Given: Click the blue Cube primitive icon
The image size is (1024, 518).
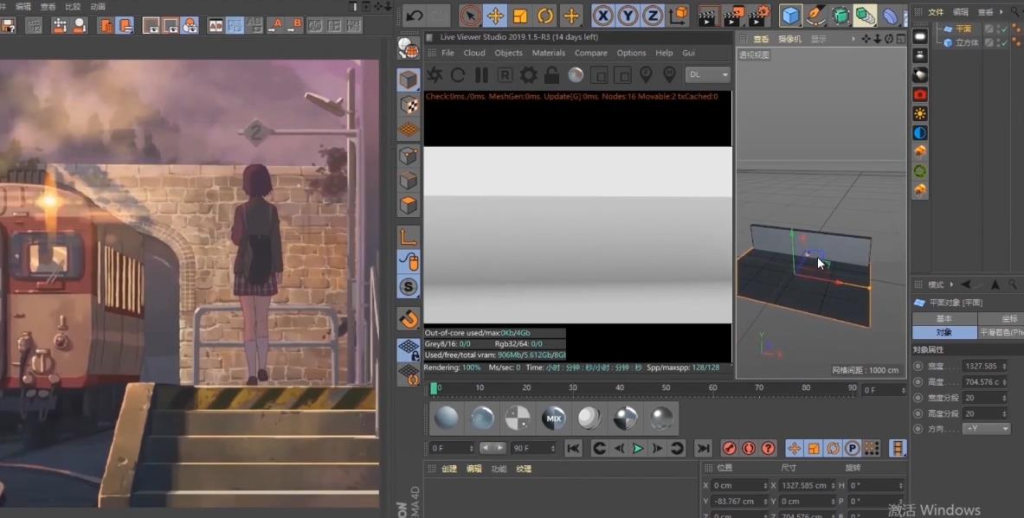Looking at the screenshot, I should [x=790, y=16].
